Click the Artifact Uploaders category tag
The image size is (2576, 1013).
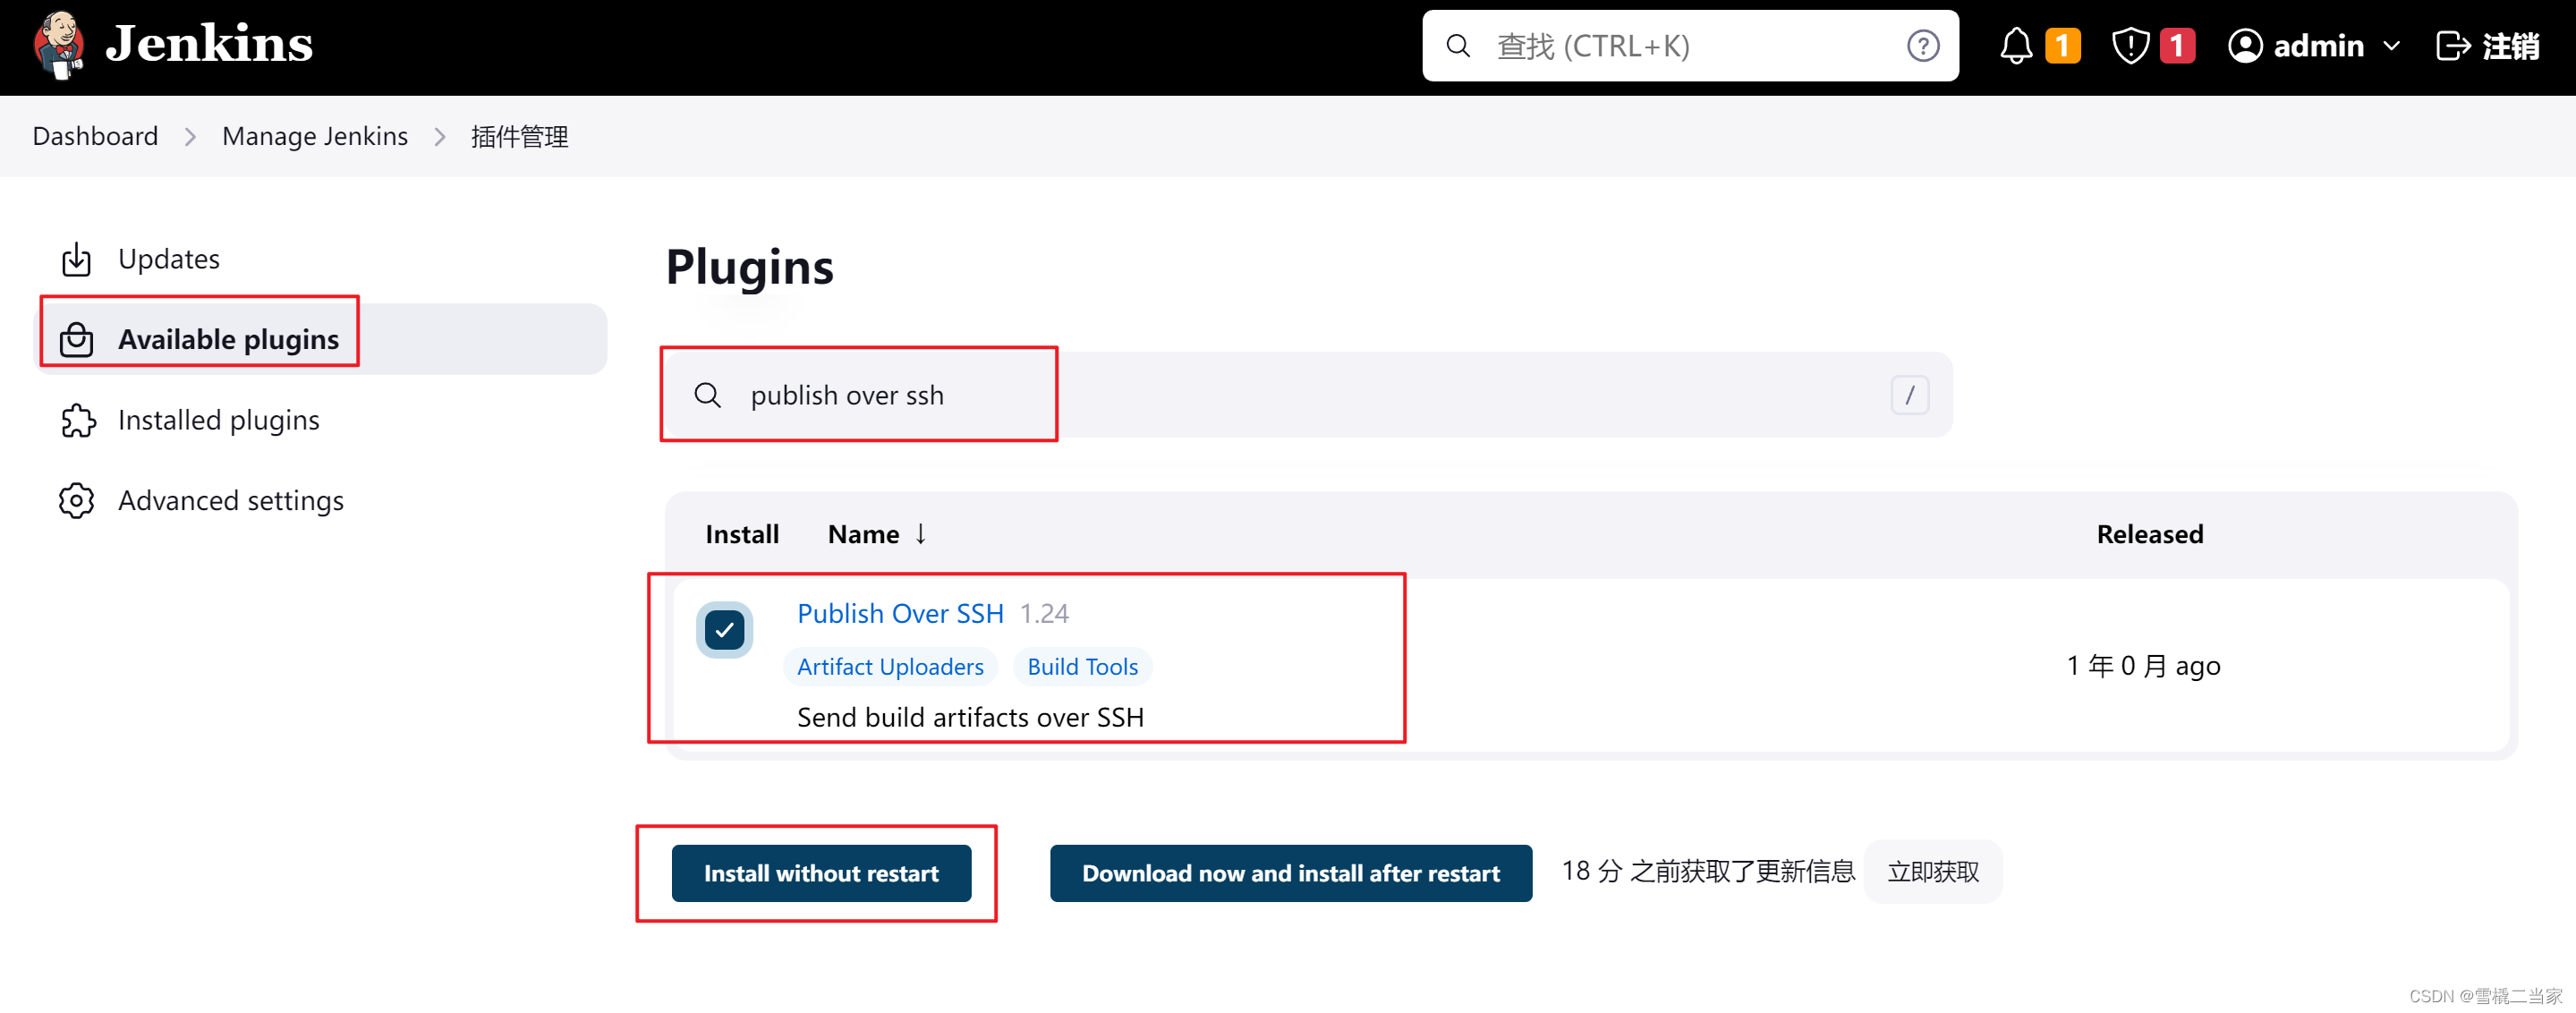(x=890, y=667)
